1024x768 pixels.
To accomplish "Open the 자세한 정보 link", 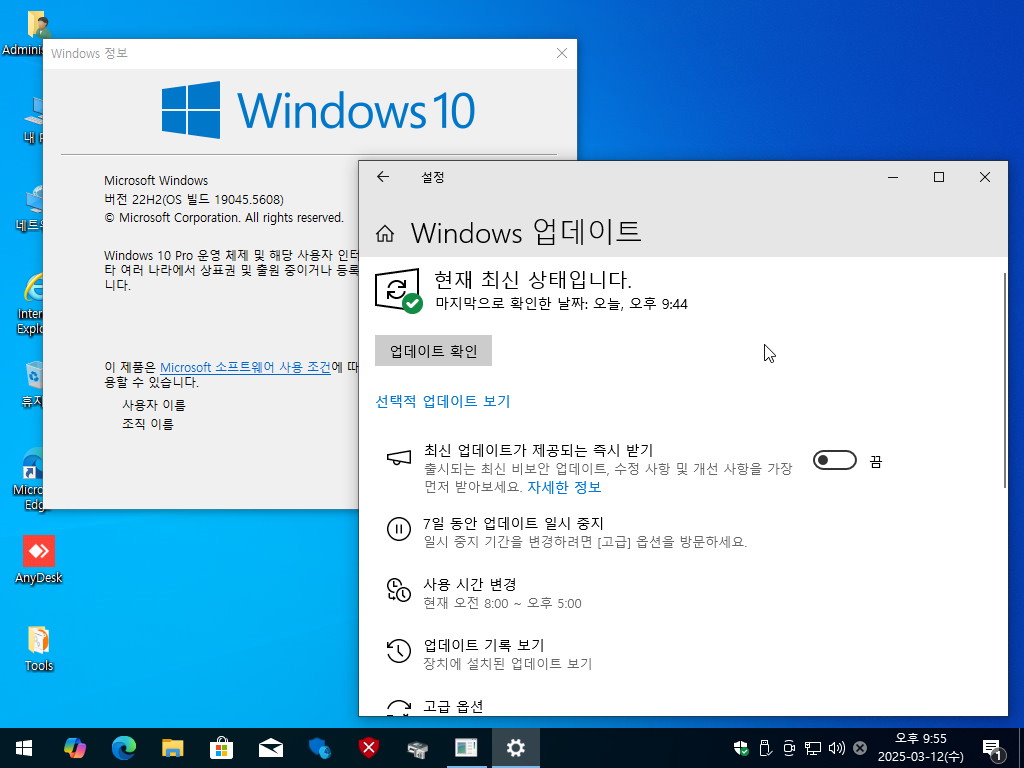I will tap(564, 487).
